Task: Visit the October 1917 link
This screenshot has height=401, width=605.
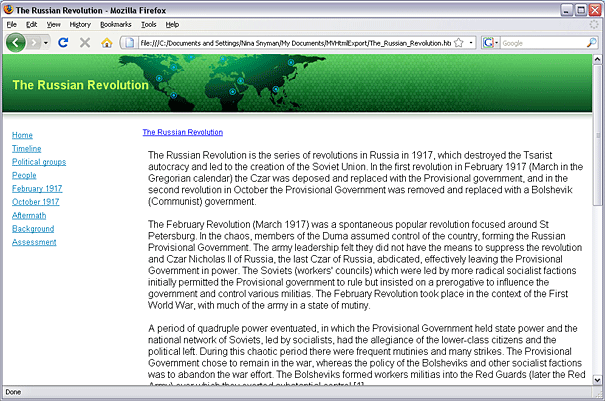Action: pos(35,202)
